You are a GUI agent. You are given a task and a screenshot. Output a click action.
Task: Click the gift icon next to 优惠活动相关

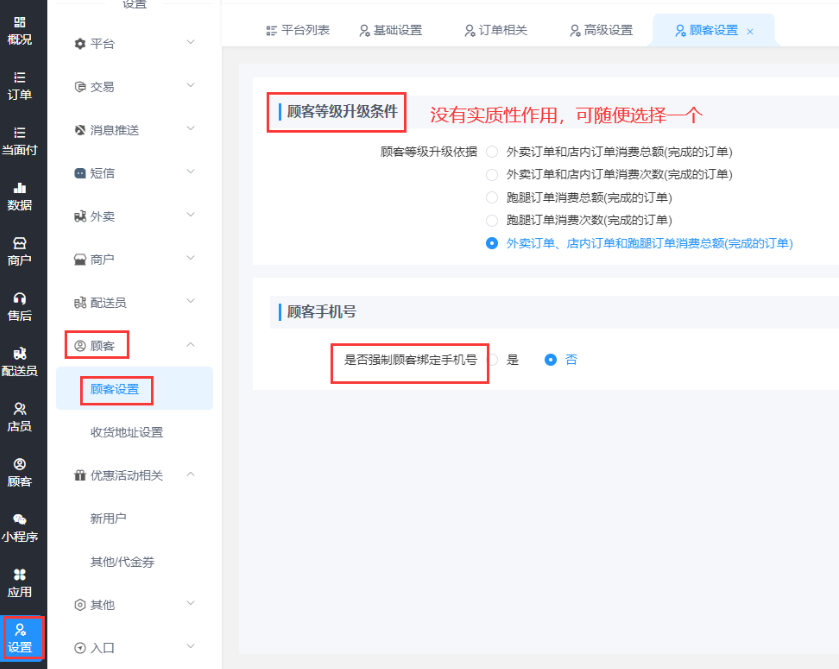(x=80, y=475)
